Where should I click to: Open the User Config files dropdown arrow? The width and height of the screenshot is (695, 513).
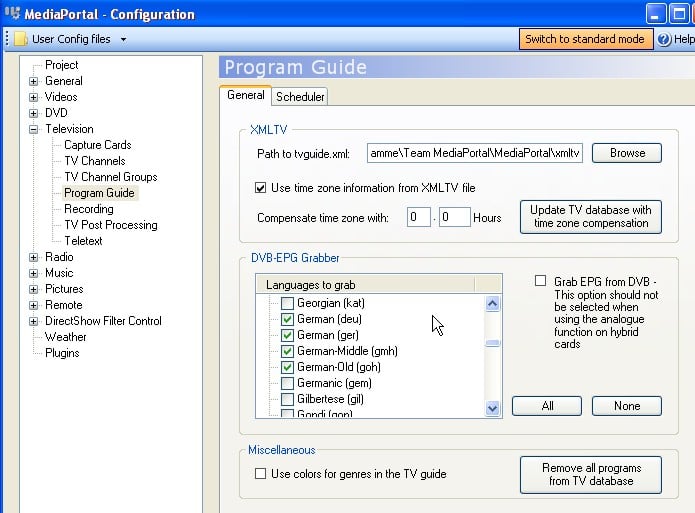123,40
